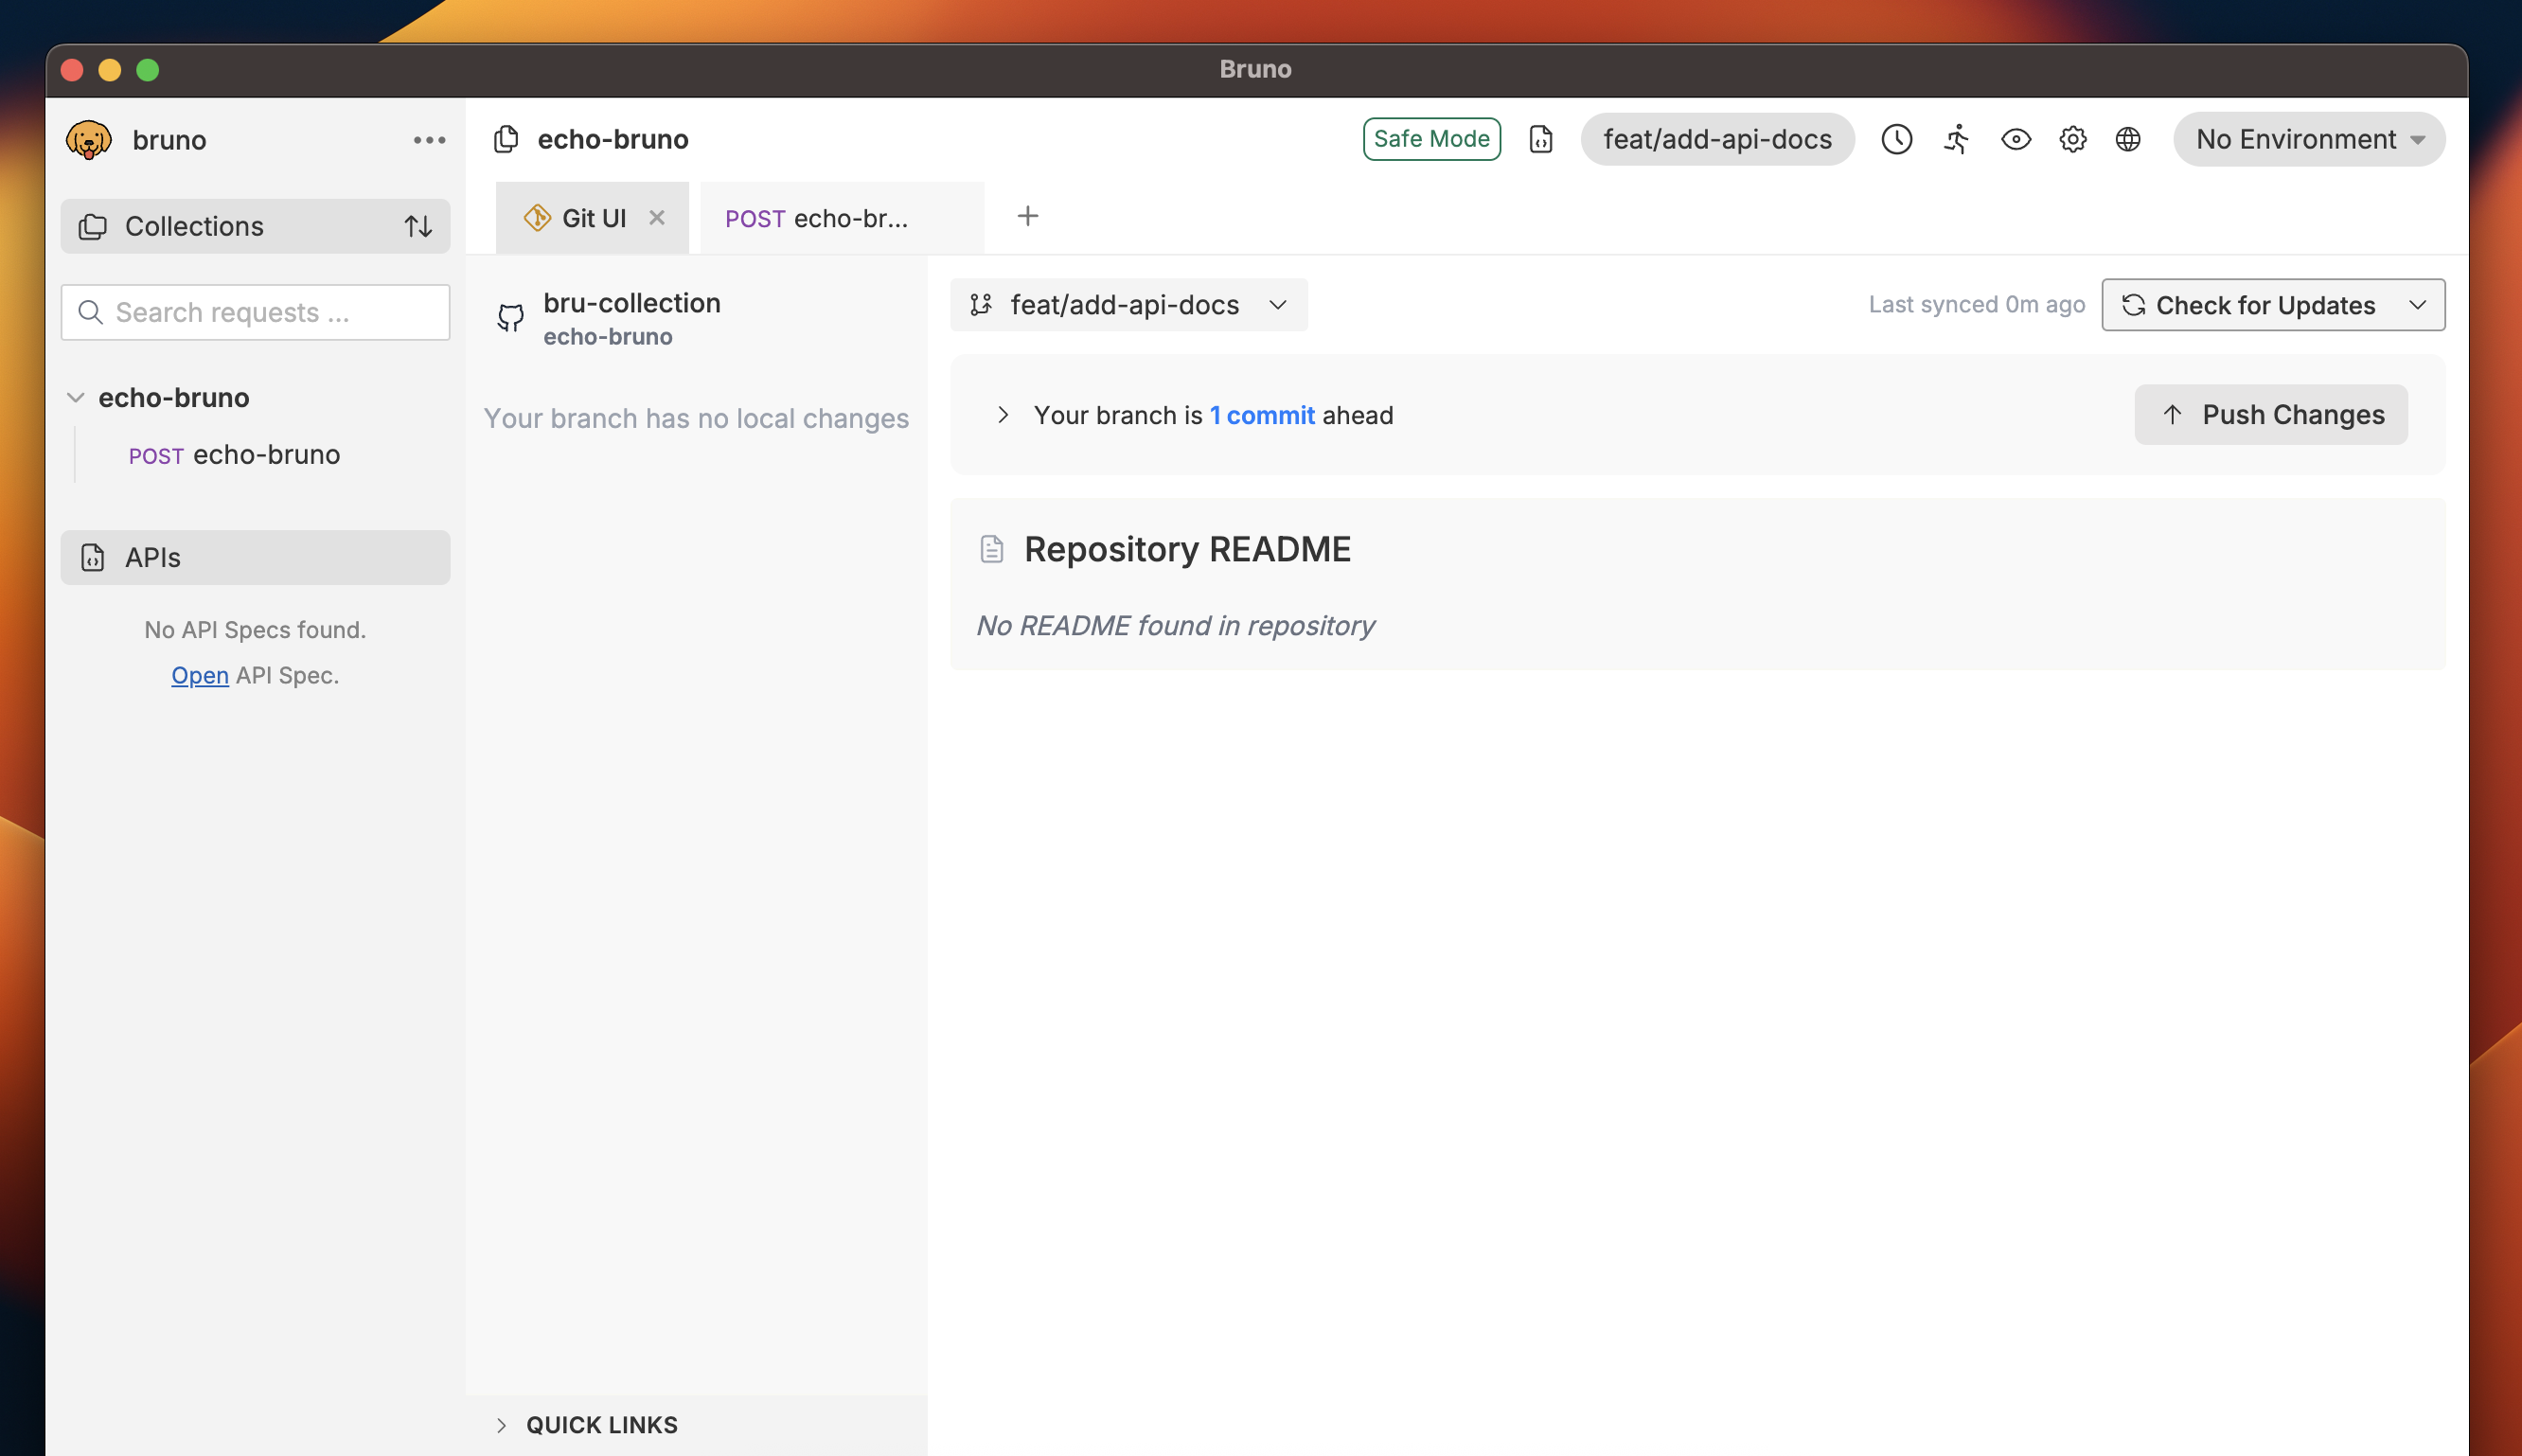Click the sort collections arrows icon
The width and height of the screenshot is (2522, 1456).
418,226
